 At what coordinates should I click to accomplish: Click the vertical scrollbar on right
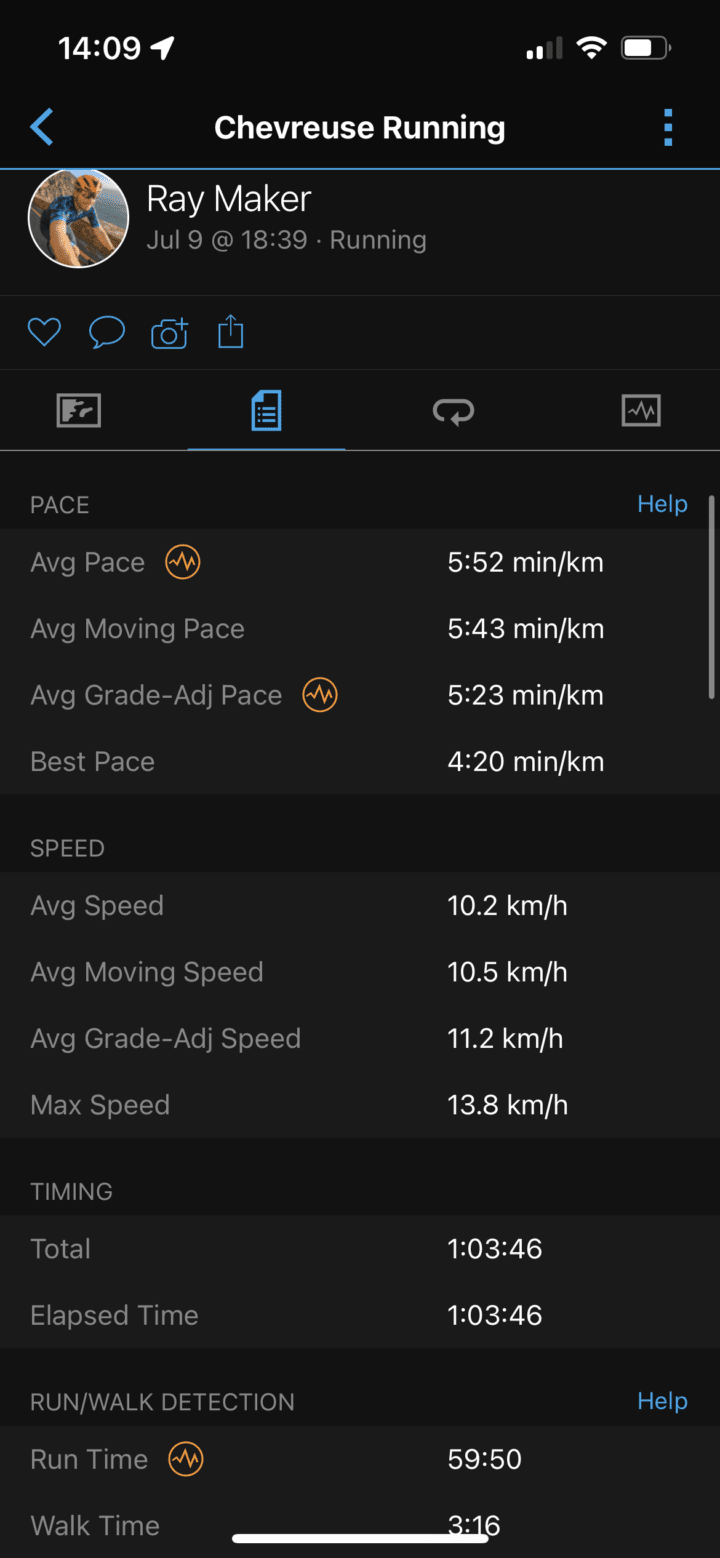click(711, 596)
